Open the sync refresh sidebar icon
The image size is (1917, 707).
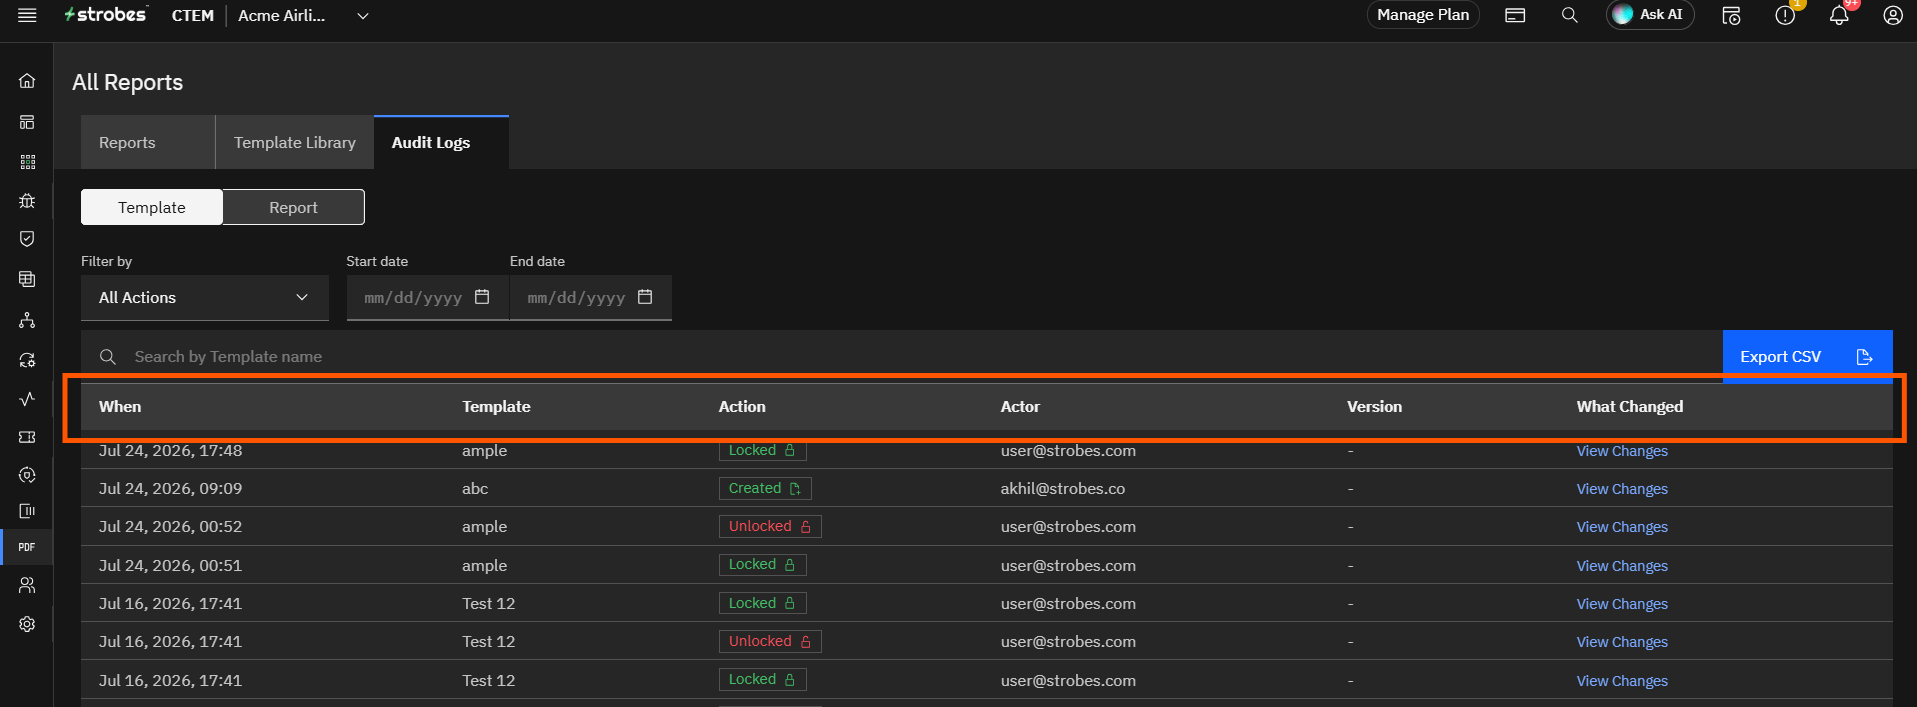[x=27, y=360]
